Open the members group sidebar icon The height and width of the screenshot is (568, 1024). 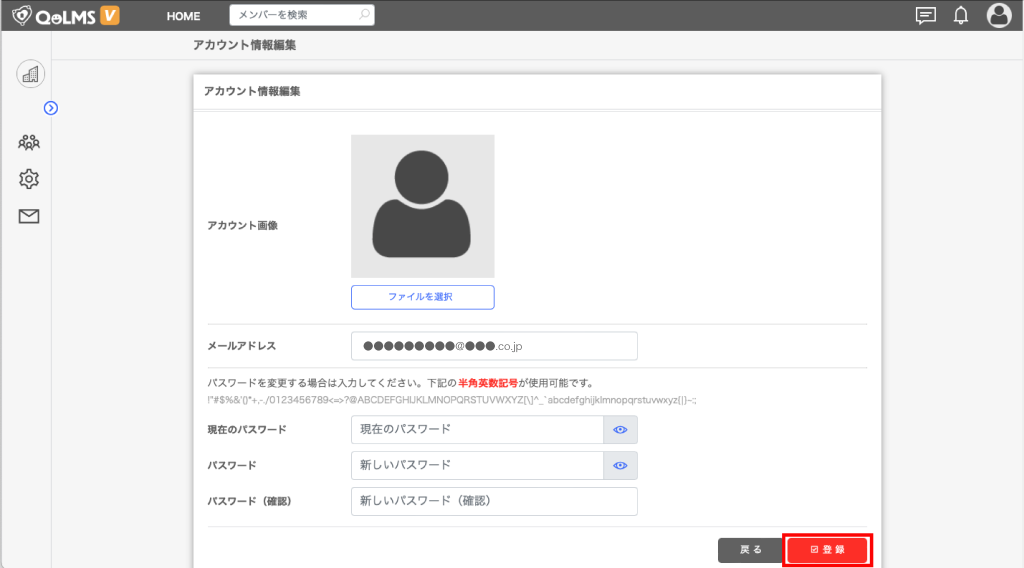[29, 142]
